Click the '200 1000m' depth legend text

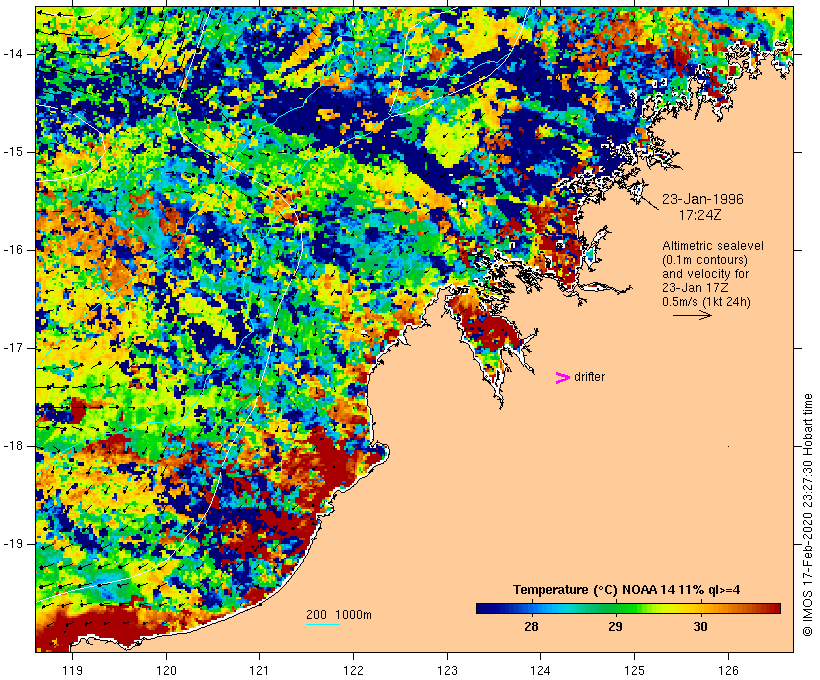(x=338, y=614)
